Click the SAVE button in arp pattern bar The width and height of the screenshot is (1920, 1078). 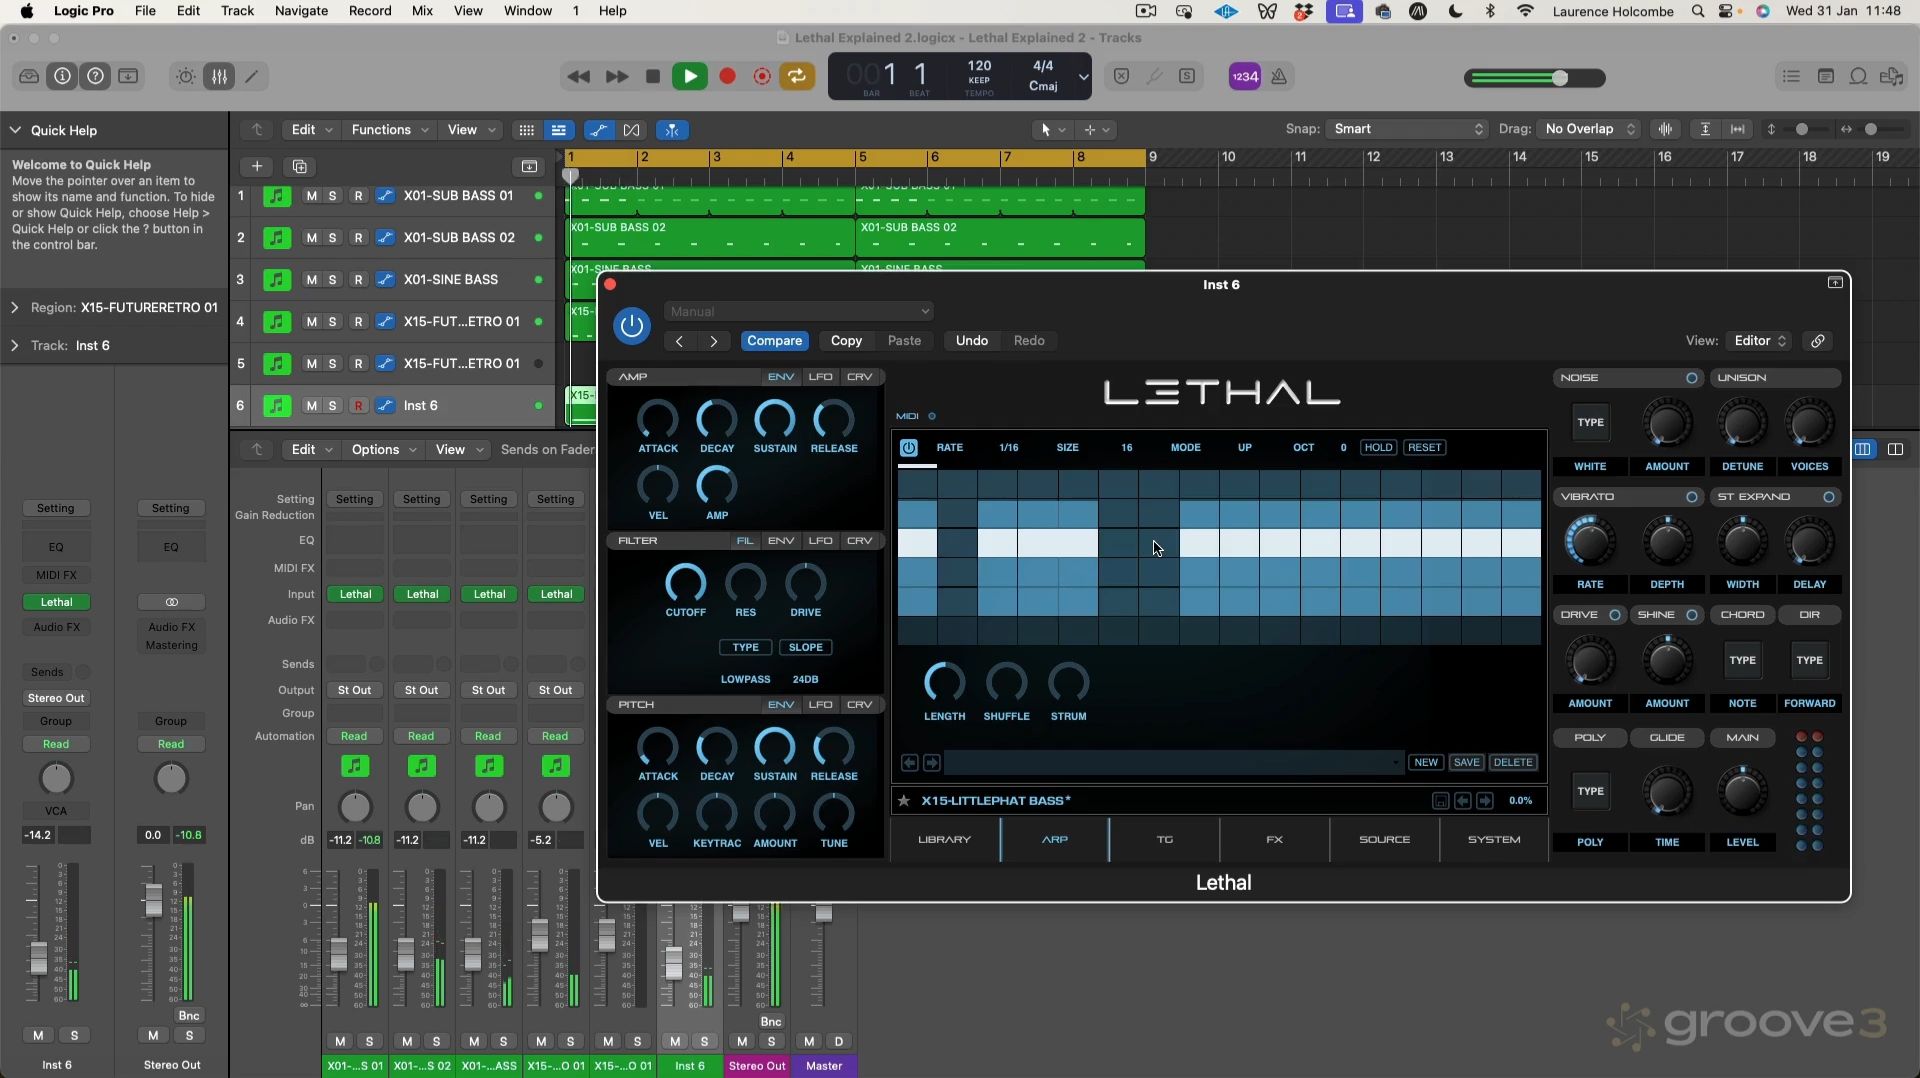[1466, 763]
